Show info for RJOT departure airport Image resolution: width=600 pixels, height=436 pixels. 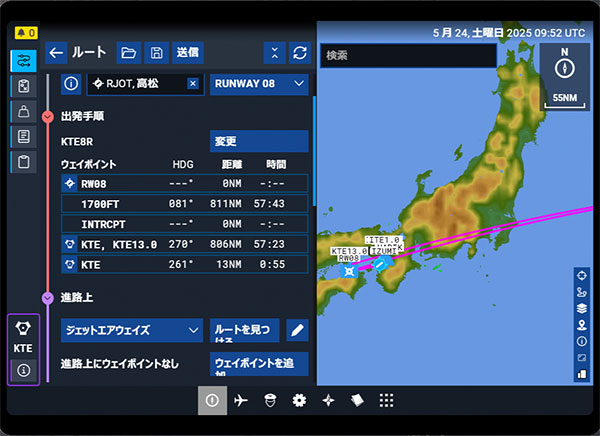click(x=71, y=84)
